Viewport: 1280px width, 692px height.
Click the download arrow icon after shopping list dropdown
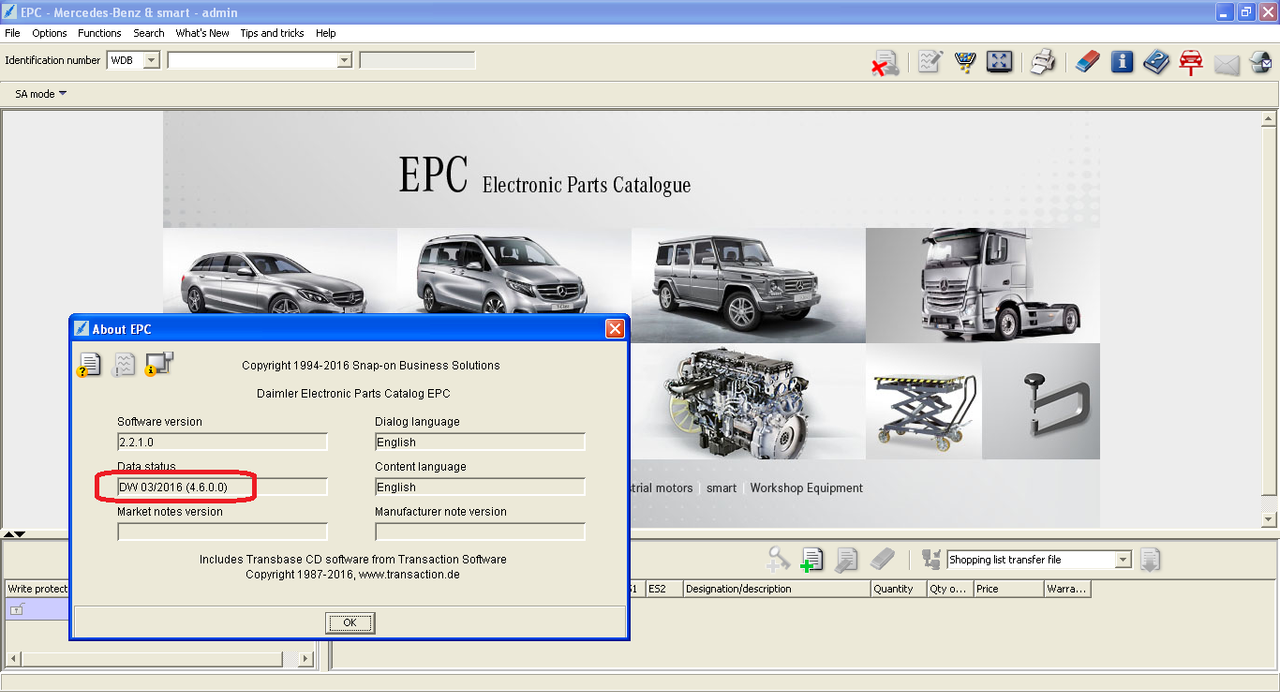(1150, 559)
